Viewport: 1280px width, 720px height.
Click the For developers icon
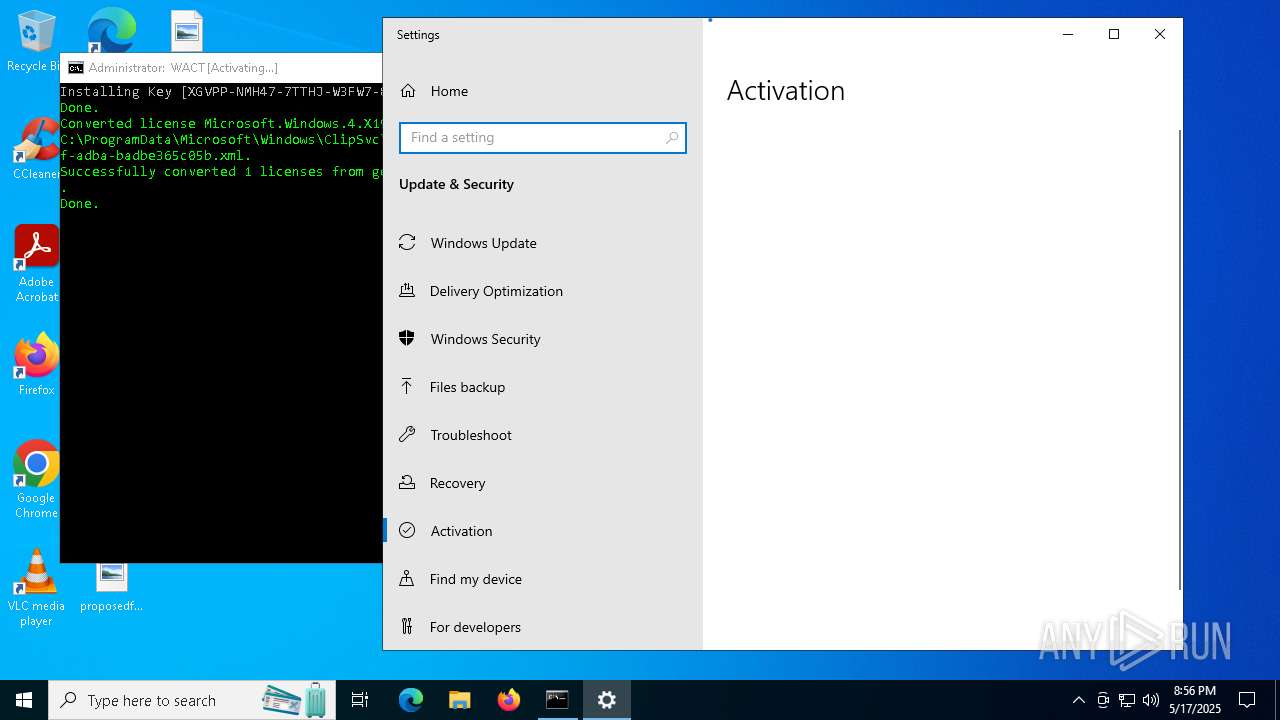407,627
